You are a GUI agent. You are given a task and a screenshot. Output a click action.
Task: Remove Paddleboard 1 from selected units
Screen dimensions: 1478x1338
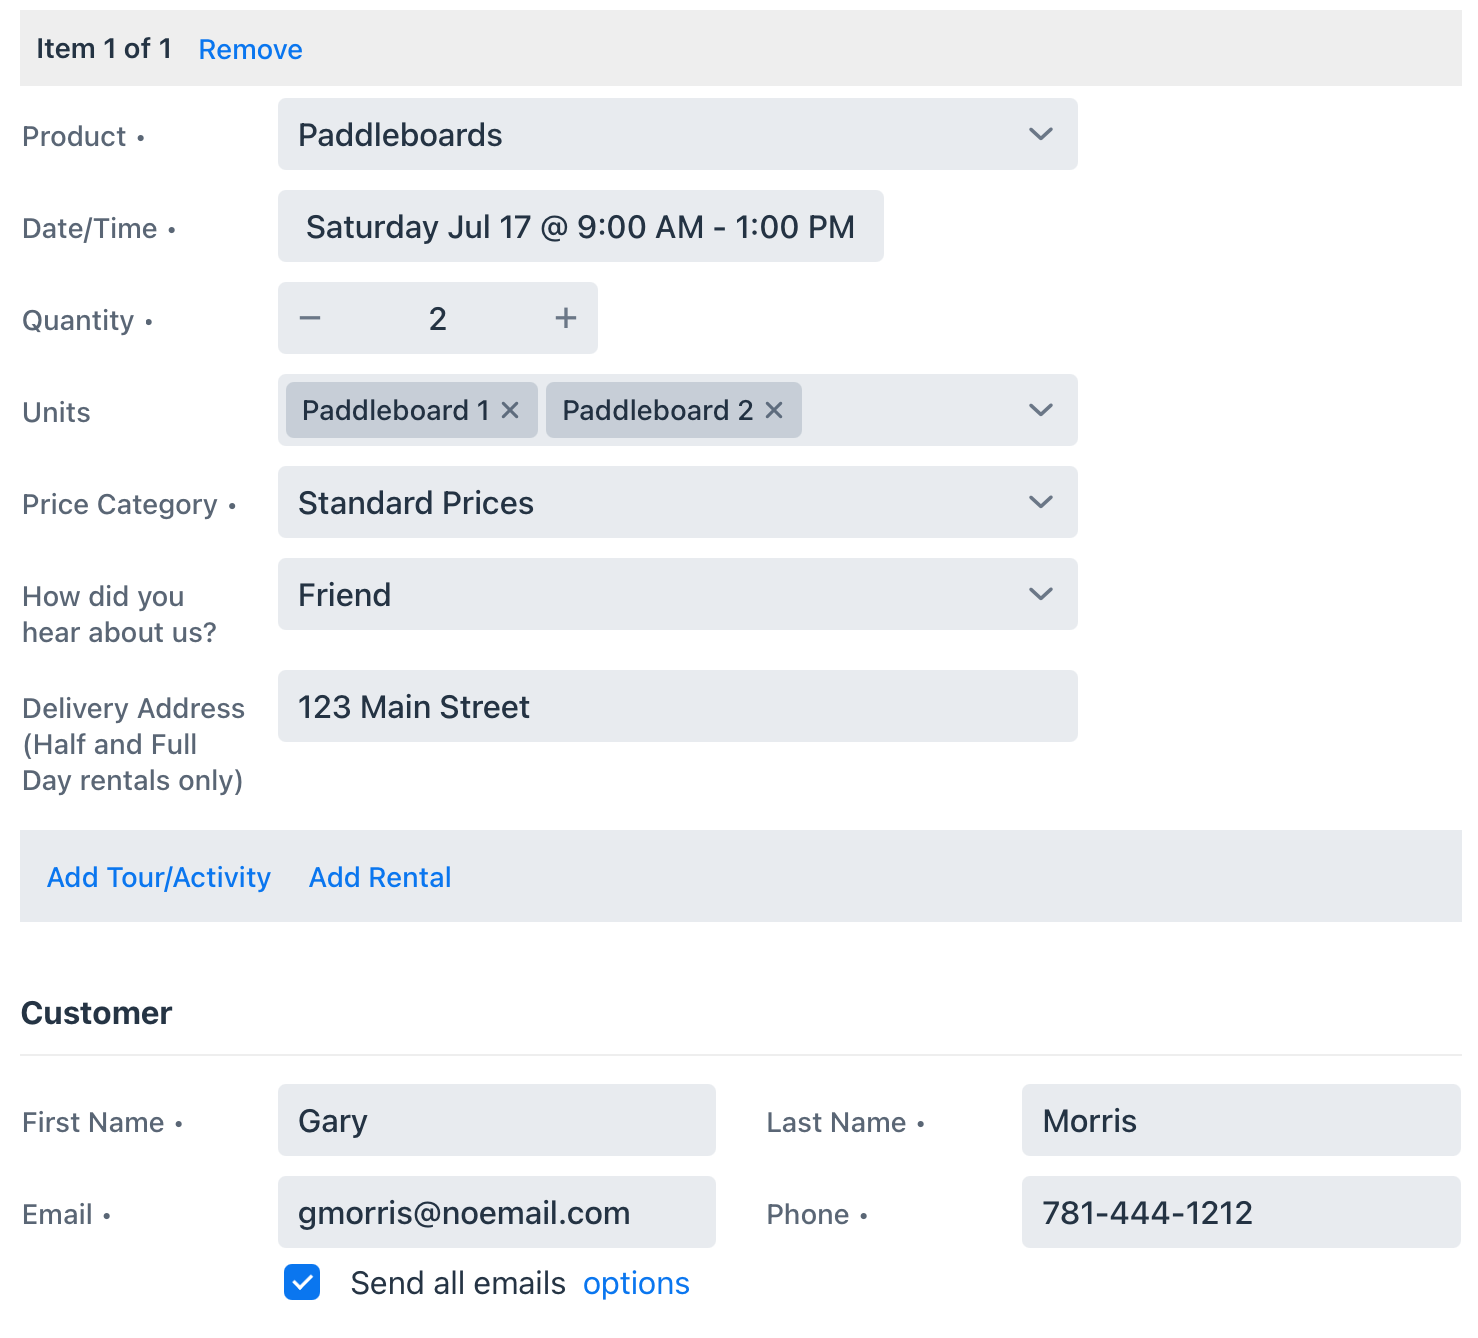(x=510, y=410)
